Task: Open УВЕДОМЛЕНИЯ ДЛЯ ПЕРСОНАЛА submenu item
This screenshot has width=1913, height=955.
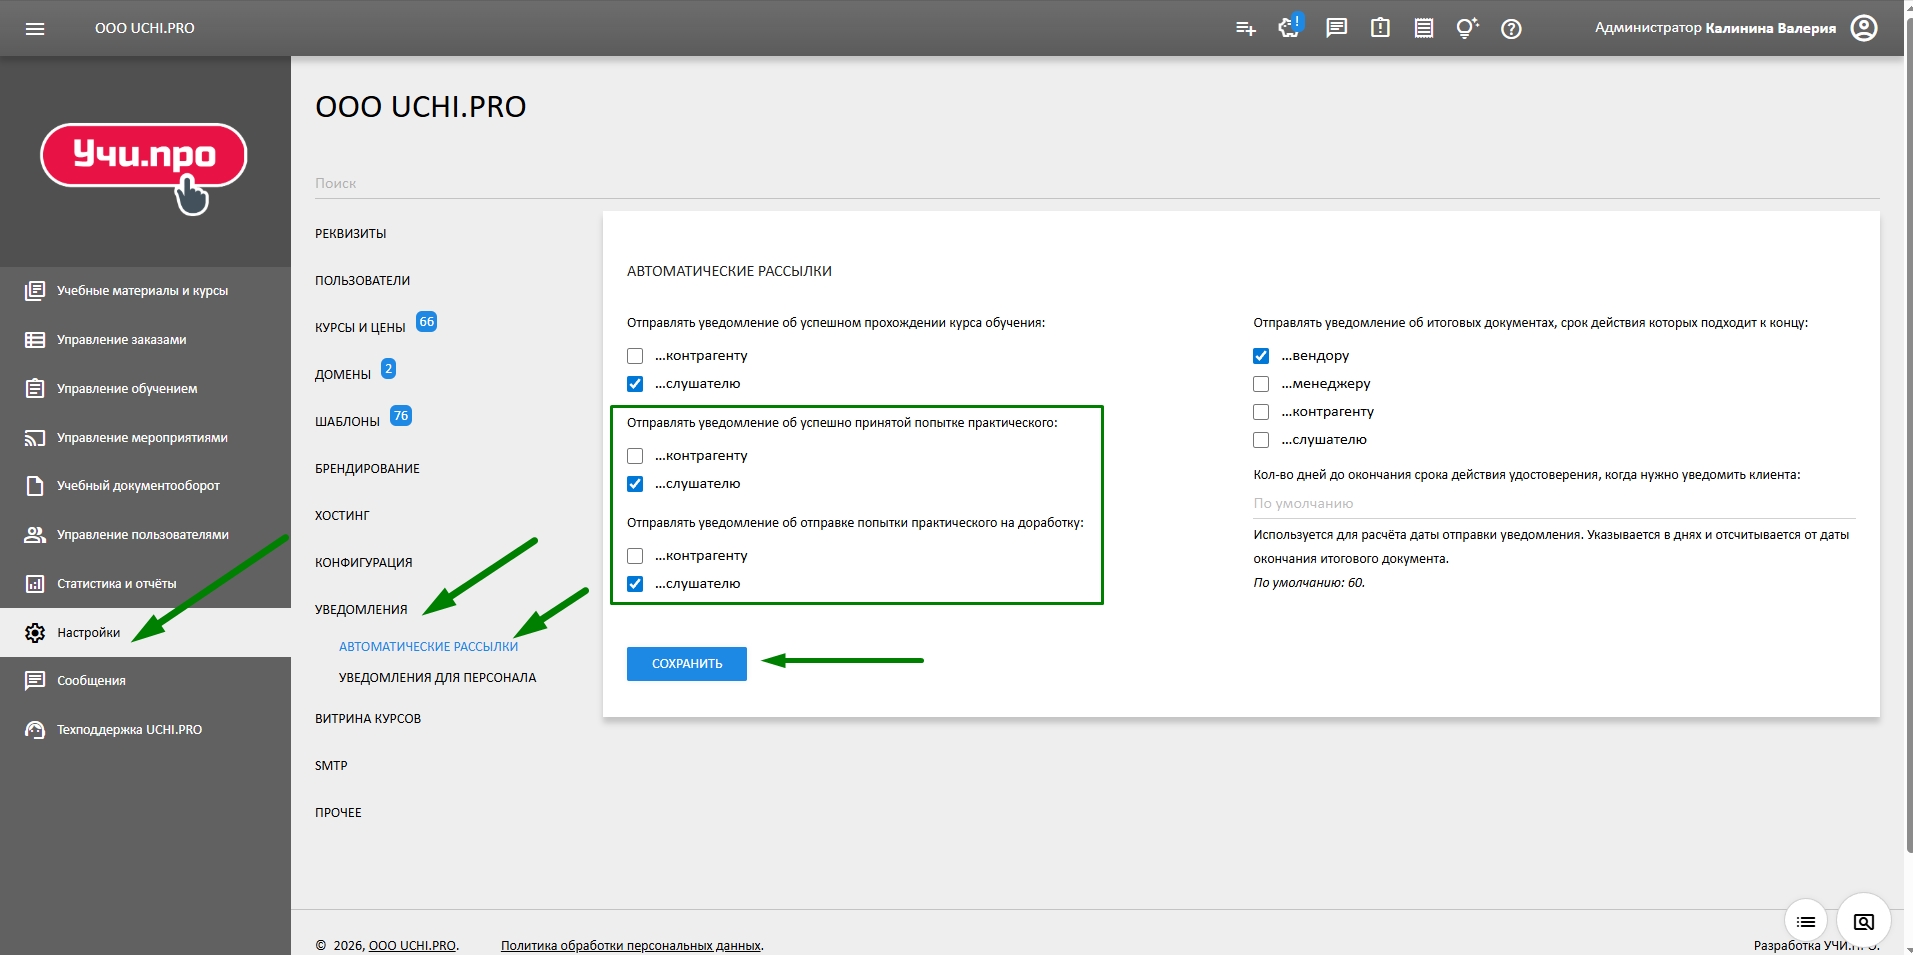Action: 437,677
